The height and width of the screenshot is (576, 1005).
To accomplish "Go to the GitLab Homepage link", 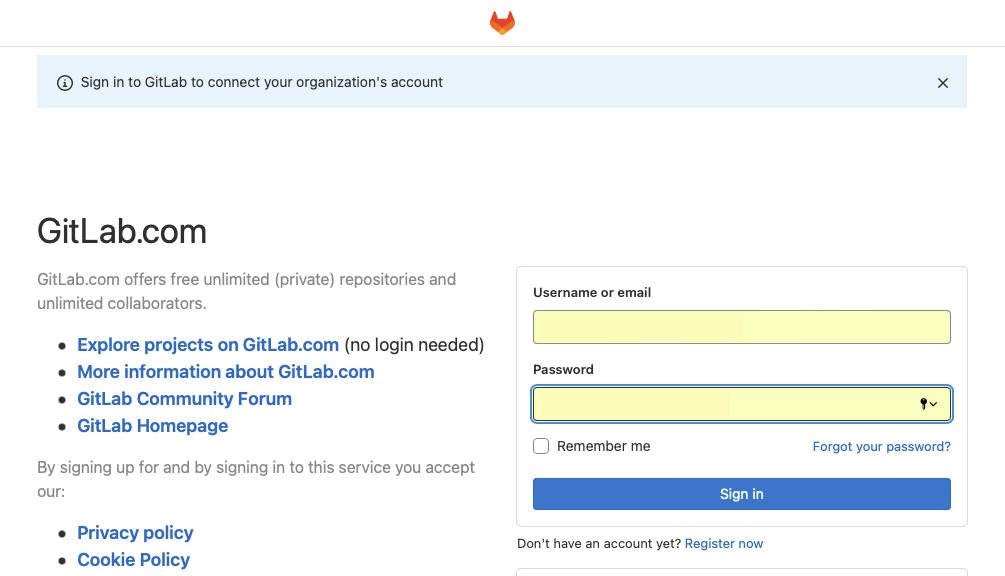I will [x=153, y=425].
